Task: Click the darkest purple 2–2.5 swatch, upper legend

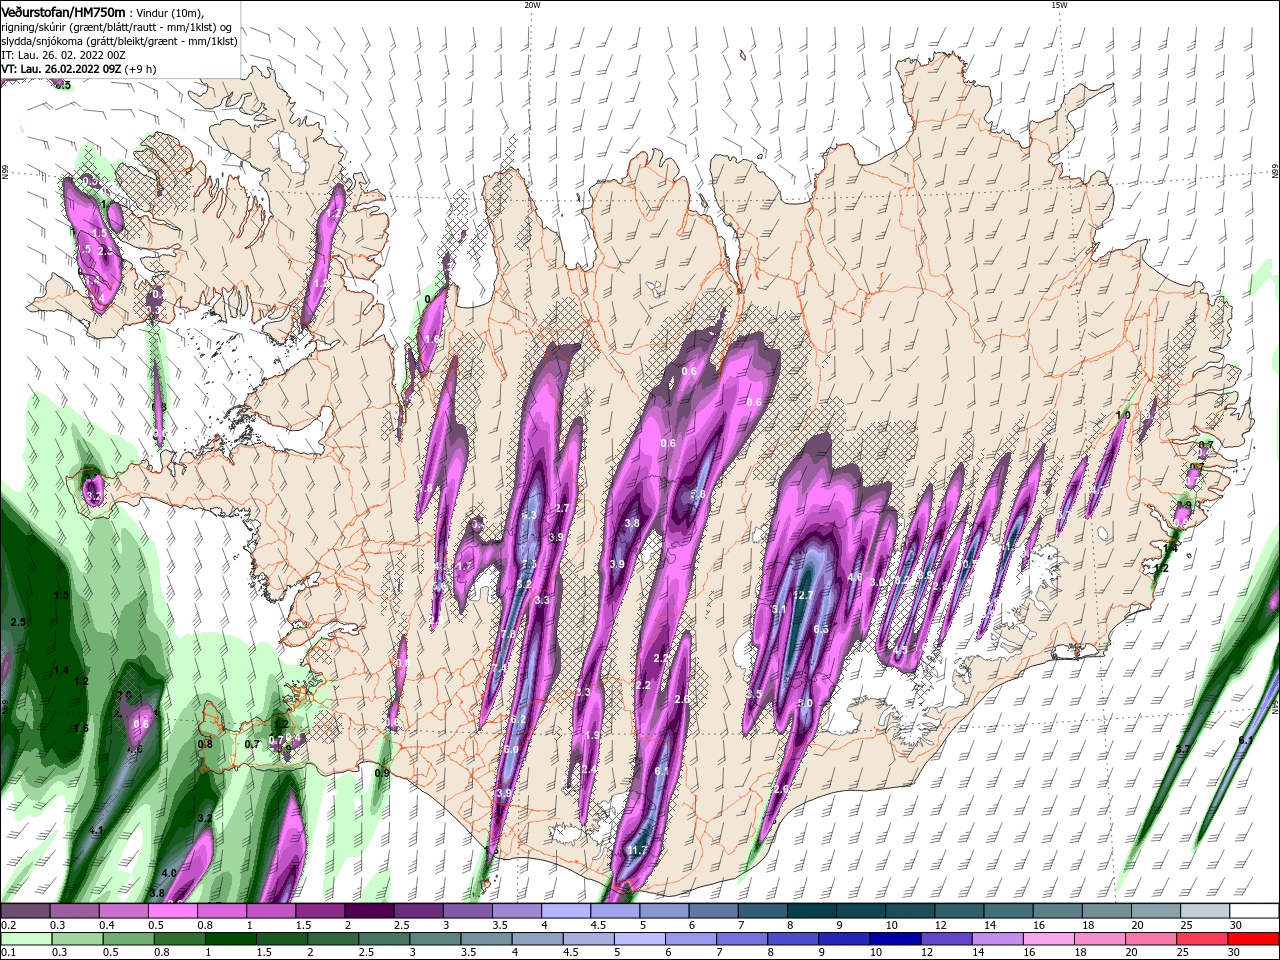Action: tap(369, 910)
